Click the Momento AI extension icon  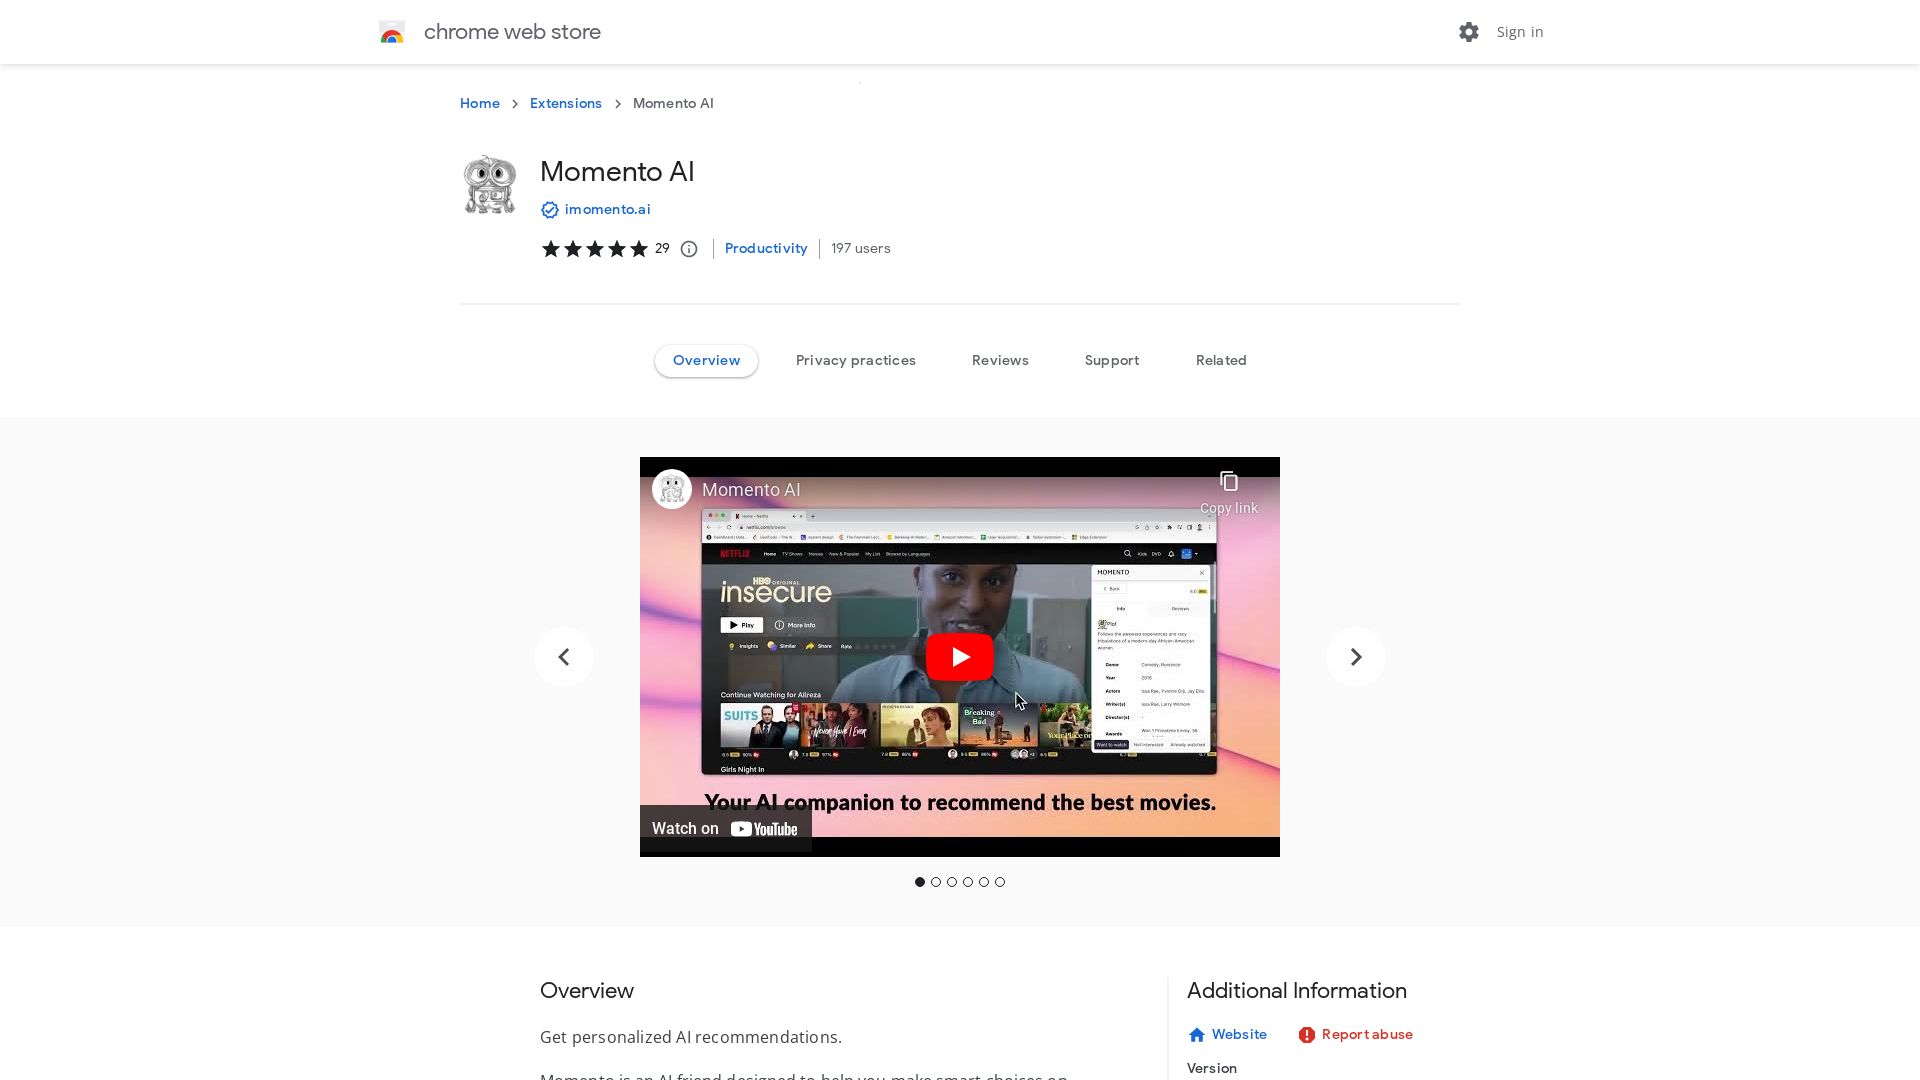click(489, 184)
